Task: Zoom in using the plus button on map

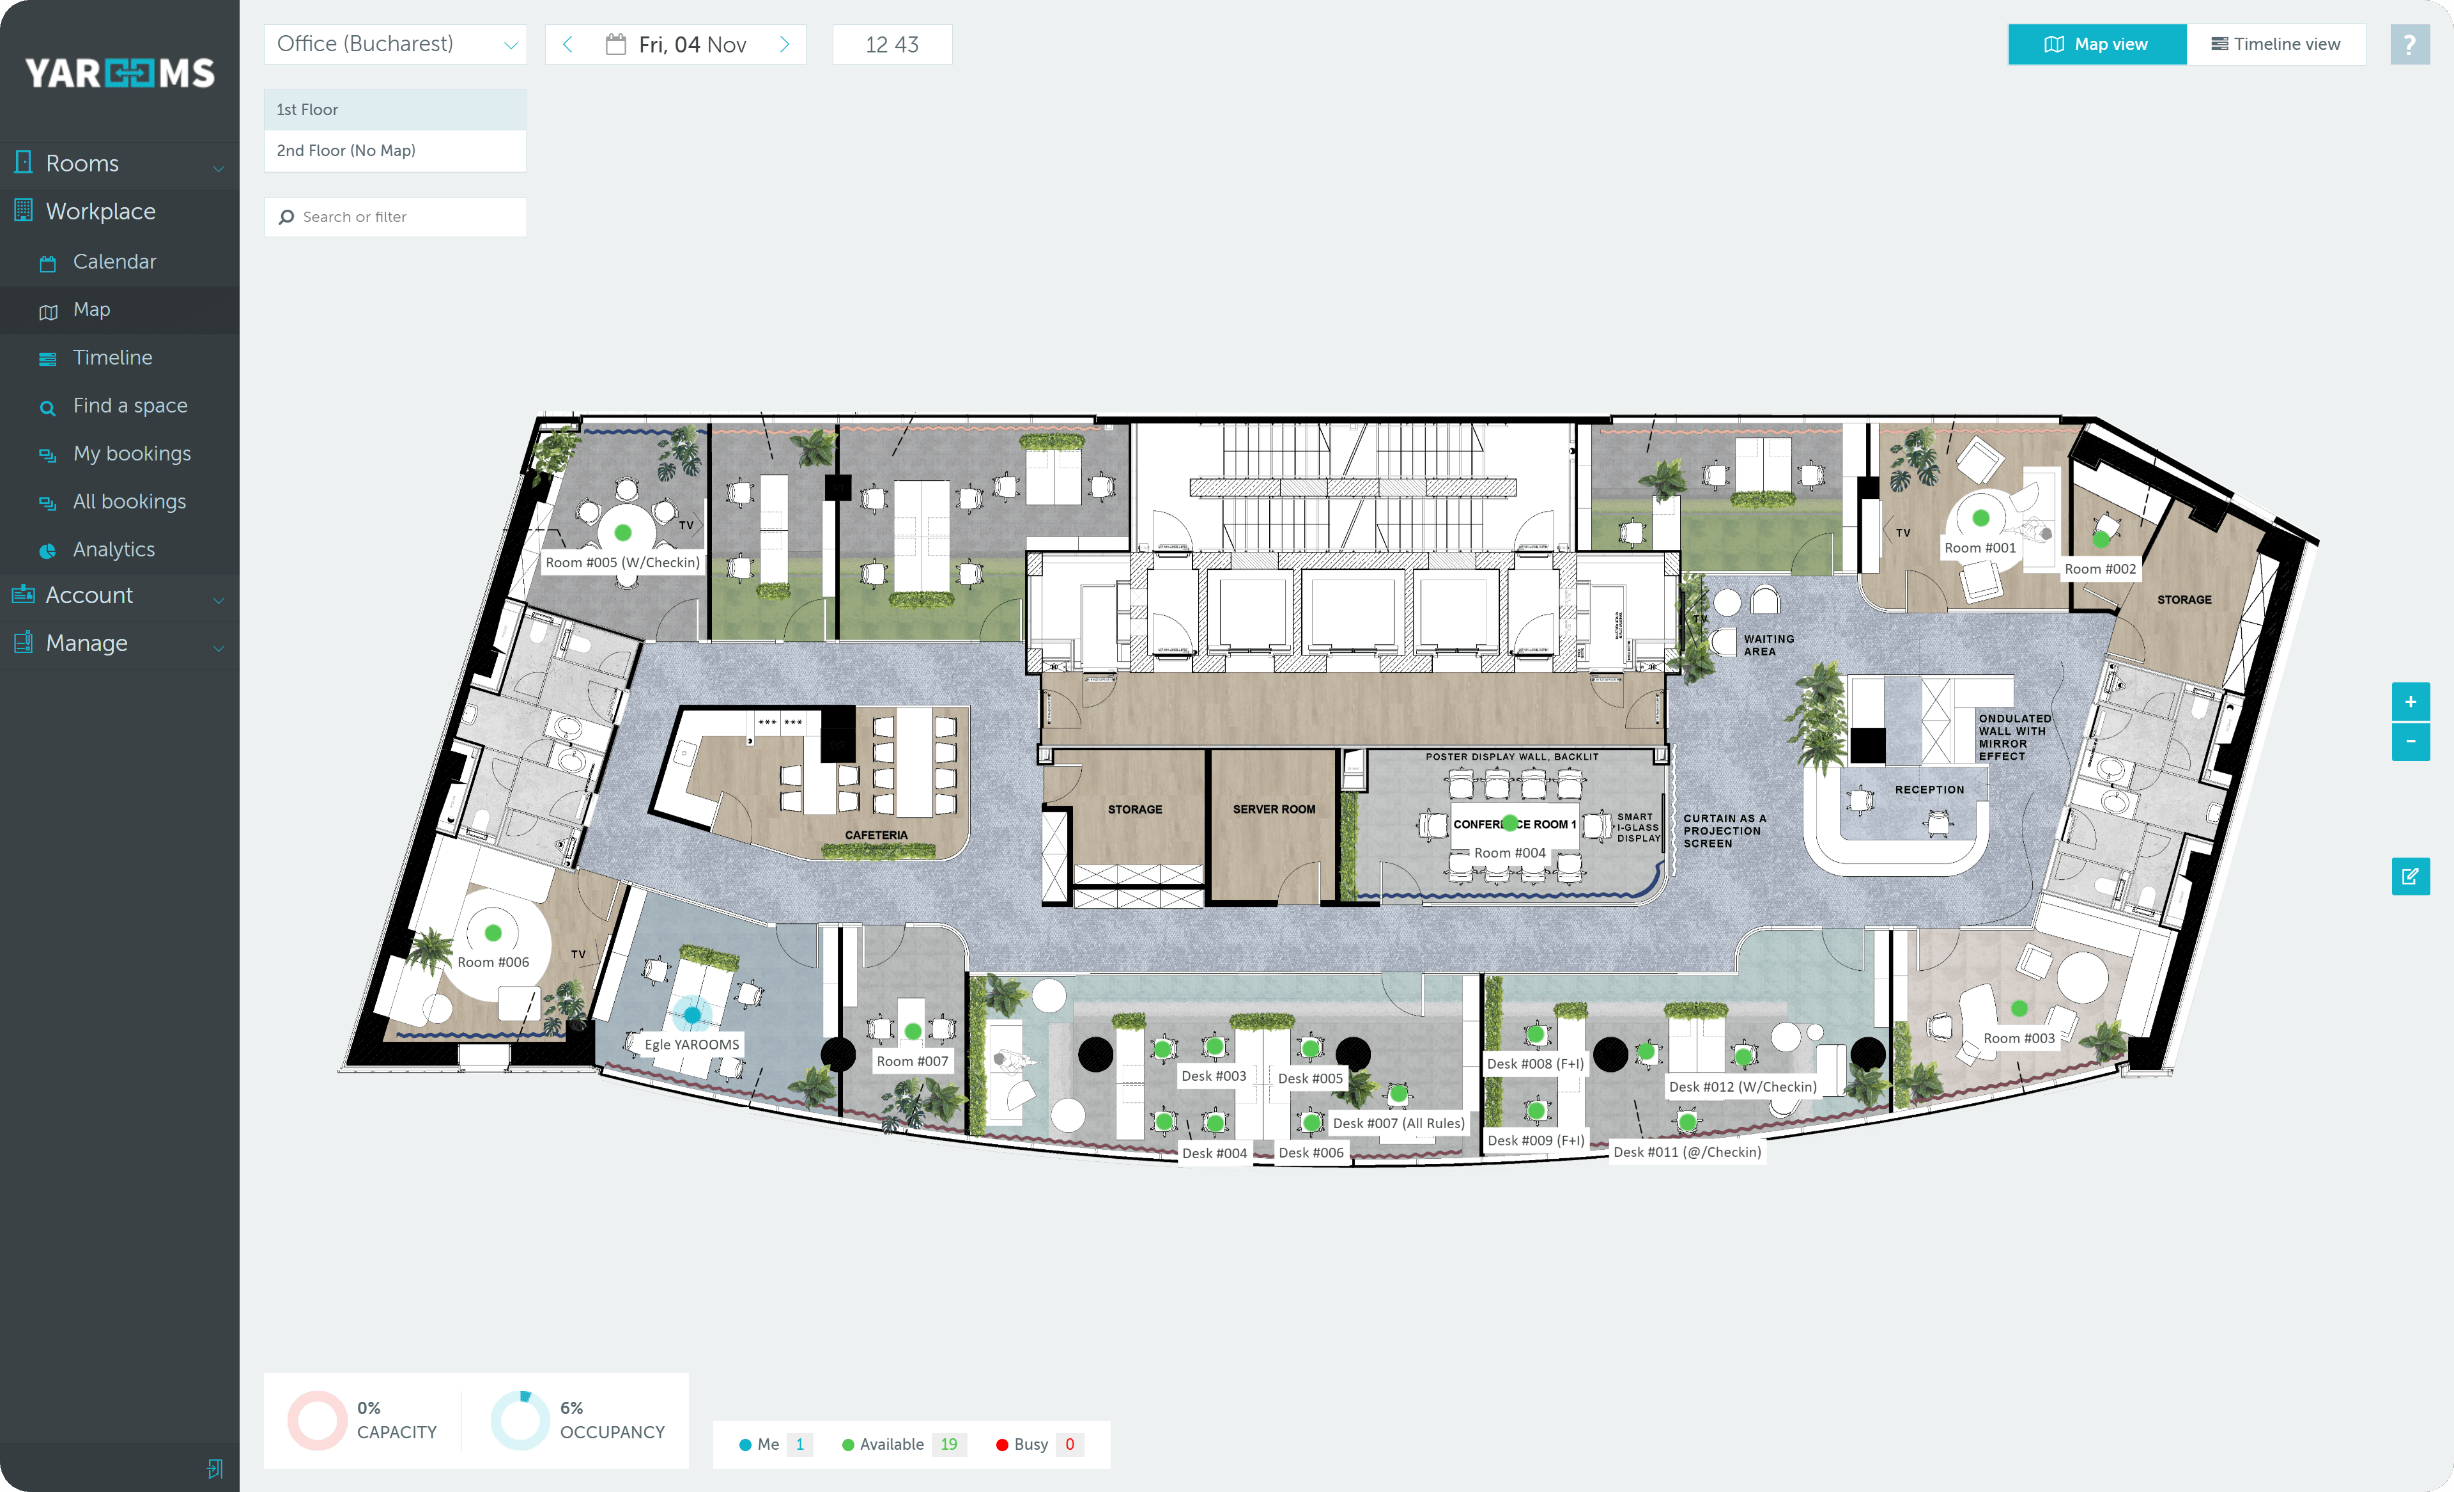Action: 2411,701
